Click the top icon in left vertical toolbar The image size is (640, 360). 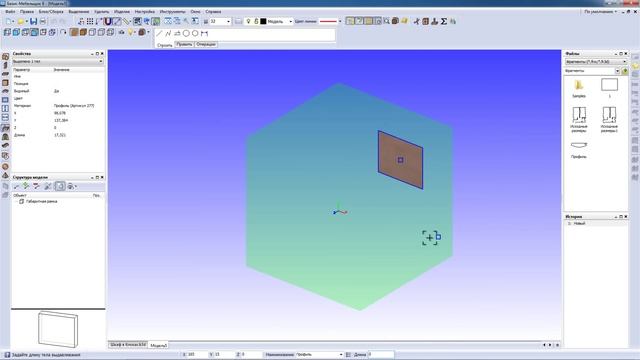coord(5,57)
